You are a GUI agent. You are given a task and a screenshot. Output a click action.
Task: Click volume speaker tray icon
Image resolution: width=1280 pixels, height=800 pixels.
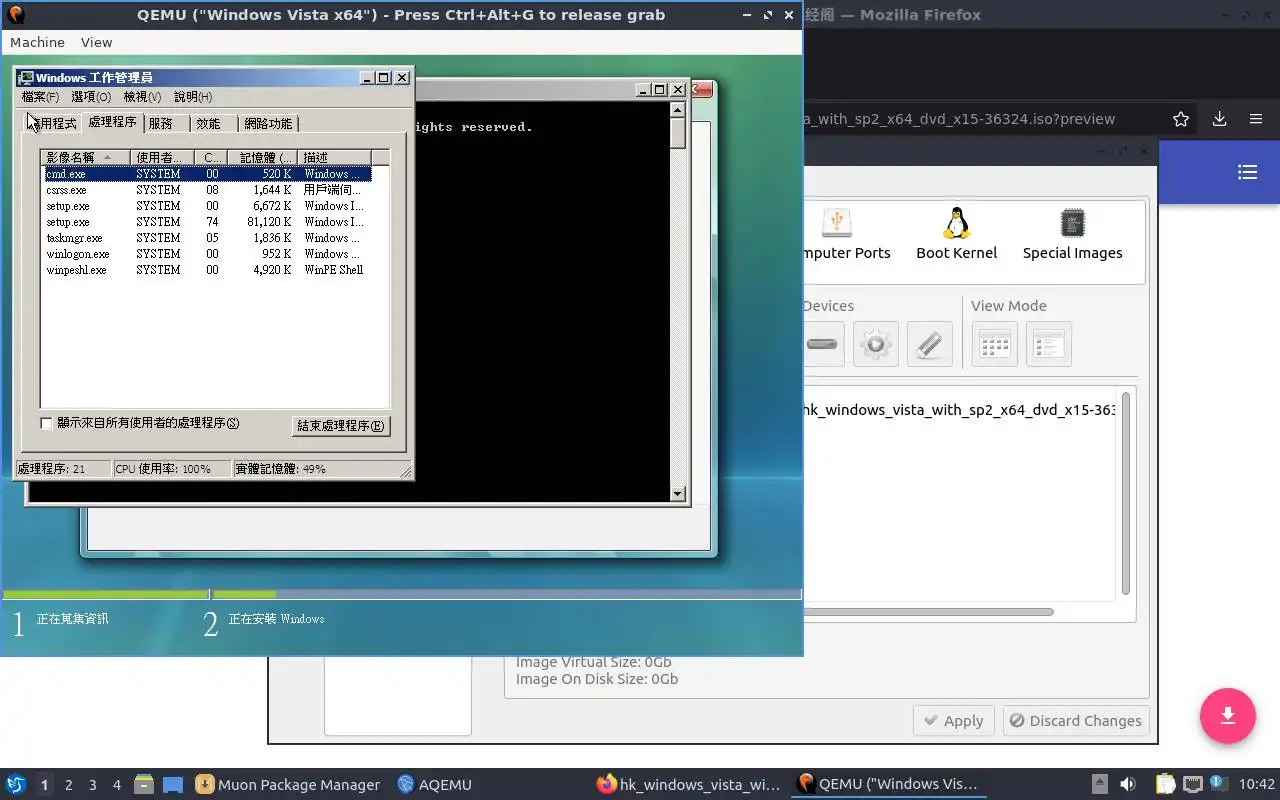[x=1128, y=785]
